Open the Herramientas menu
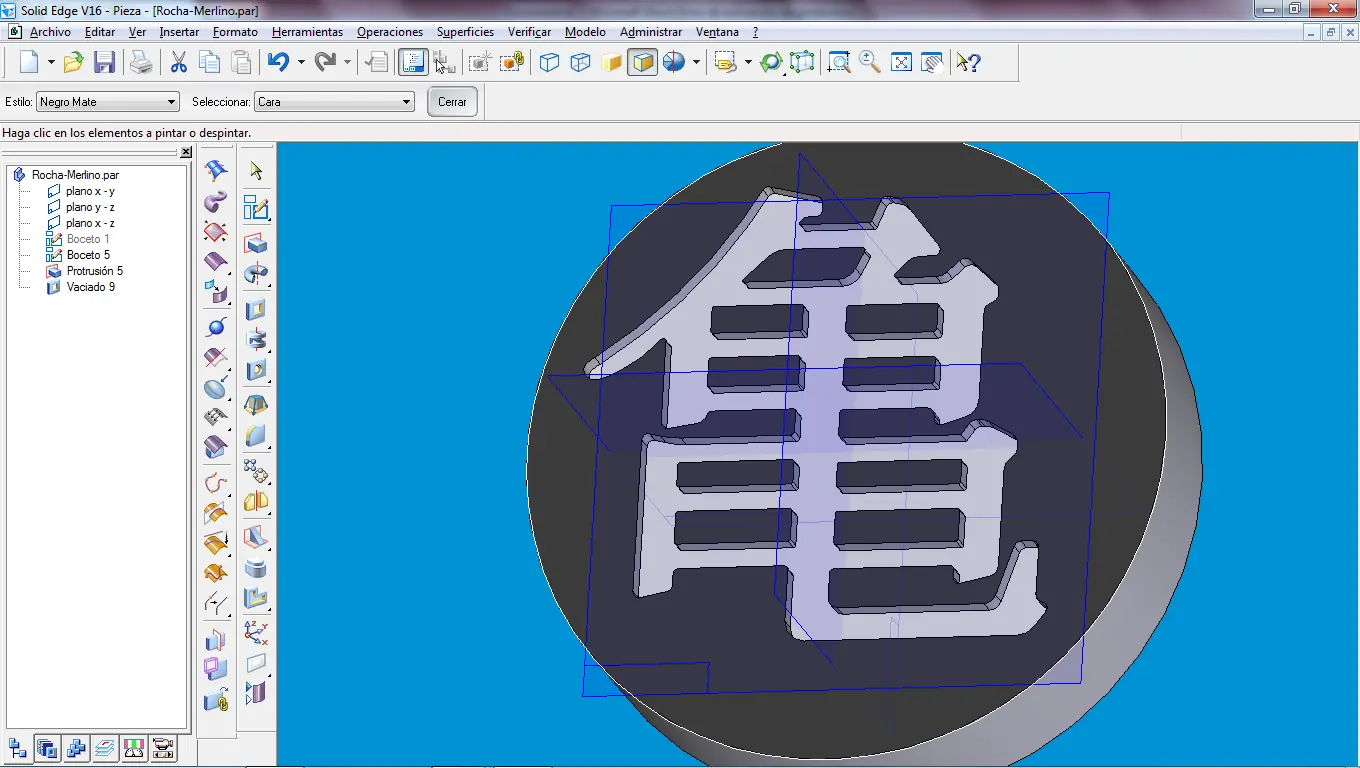 click(307, 32)
